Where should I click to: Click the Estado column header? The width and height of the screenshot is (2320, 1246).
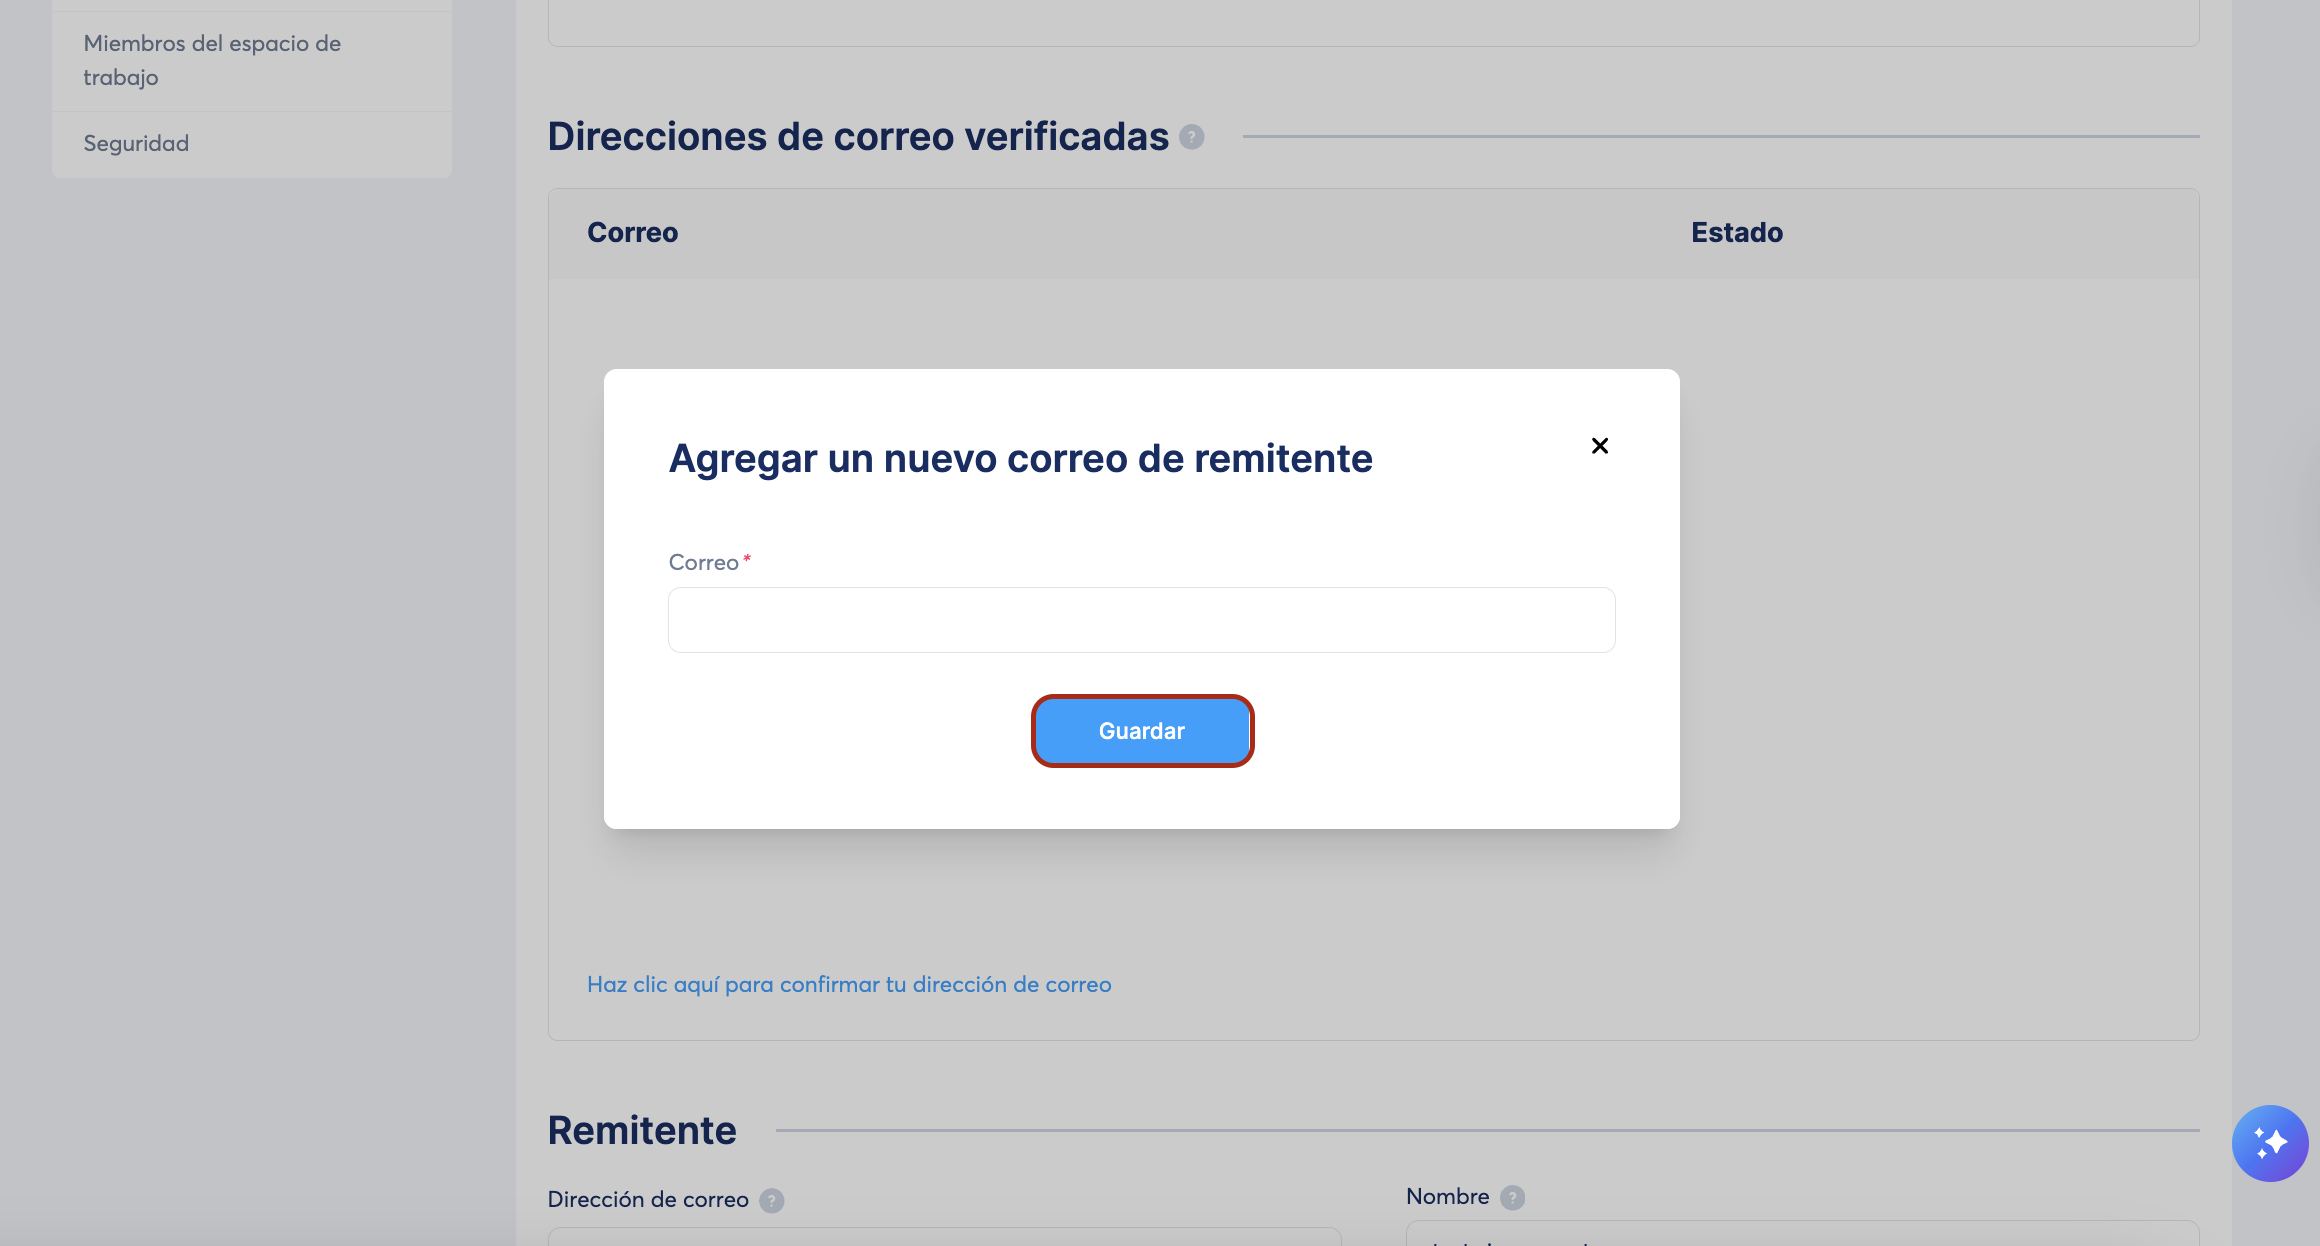(x=1736, y=232)
